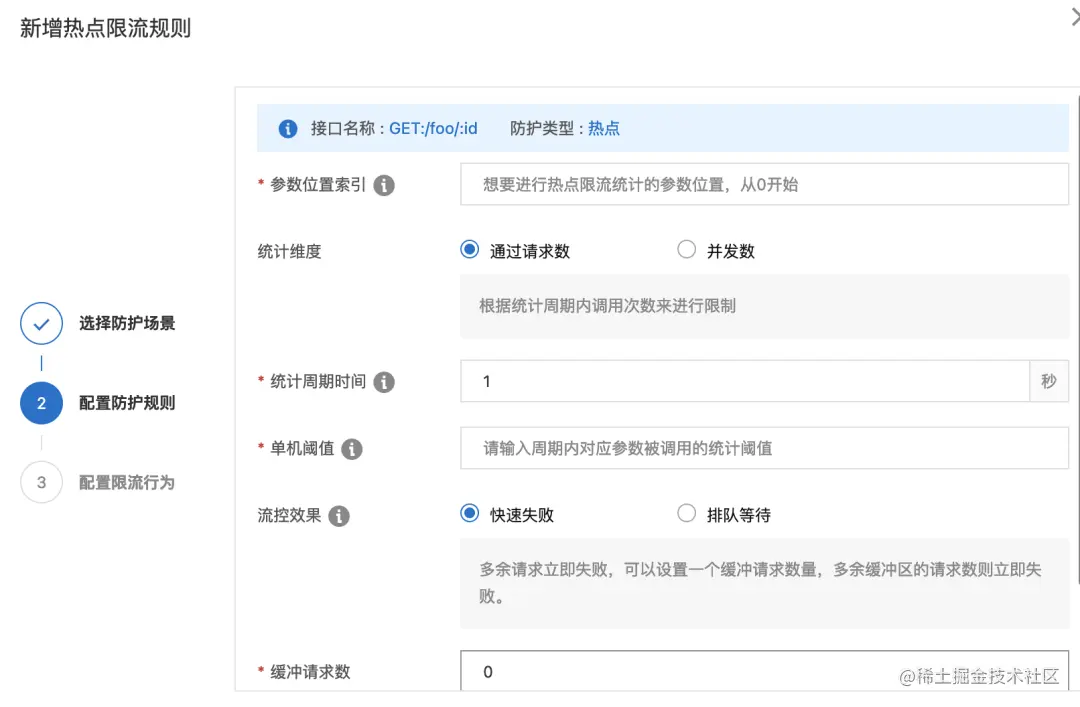Click step 3 circle 配置限流行为

click(x=41, y=482)
